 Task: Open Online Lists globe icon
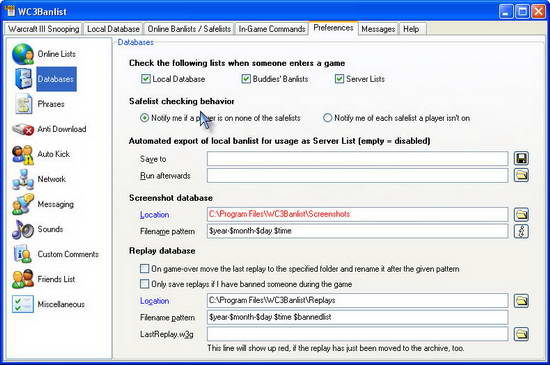tap(23, 54)
